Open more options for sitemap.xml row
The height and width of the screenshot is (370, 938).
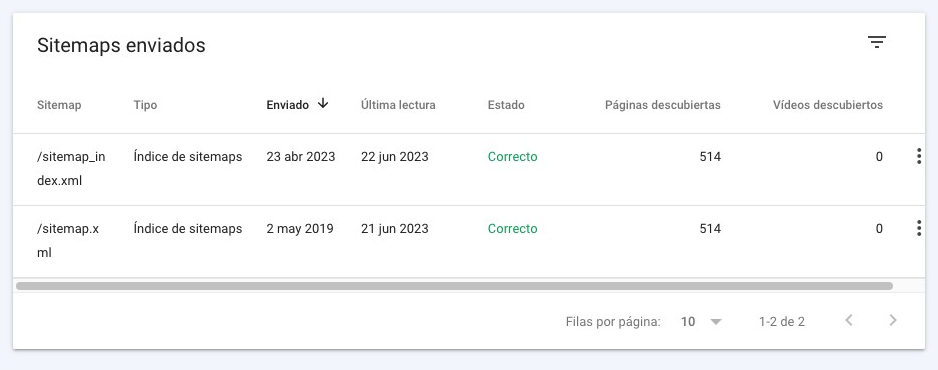coord(919,228)
